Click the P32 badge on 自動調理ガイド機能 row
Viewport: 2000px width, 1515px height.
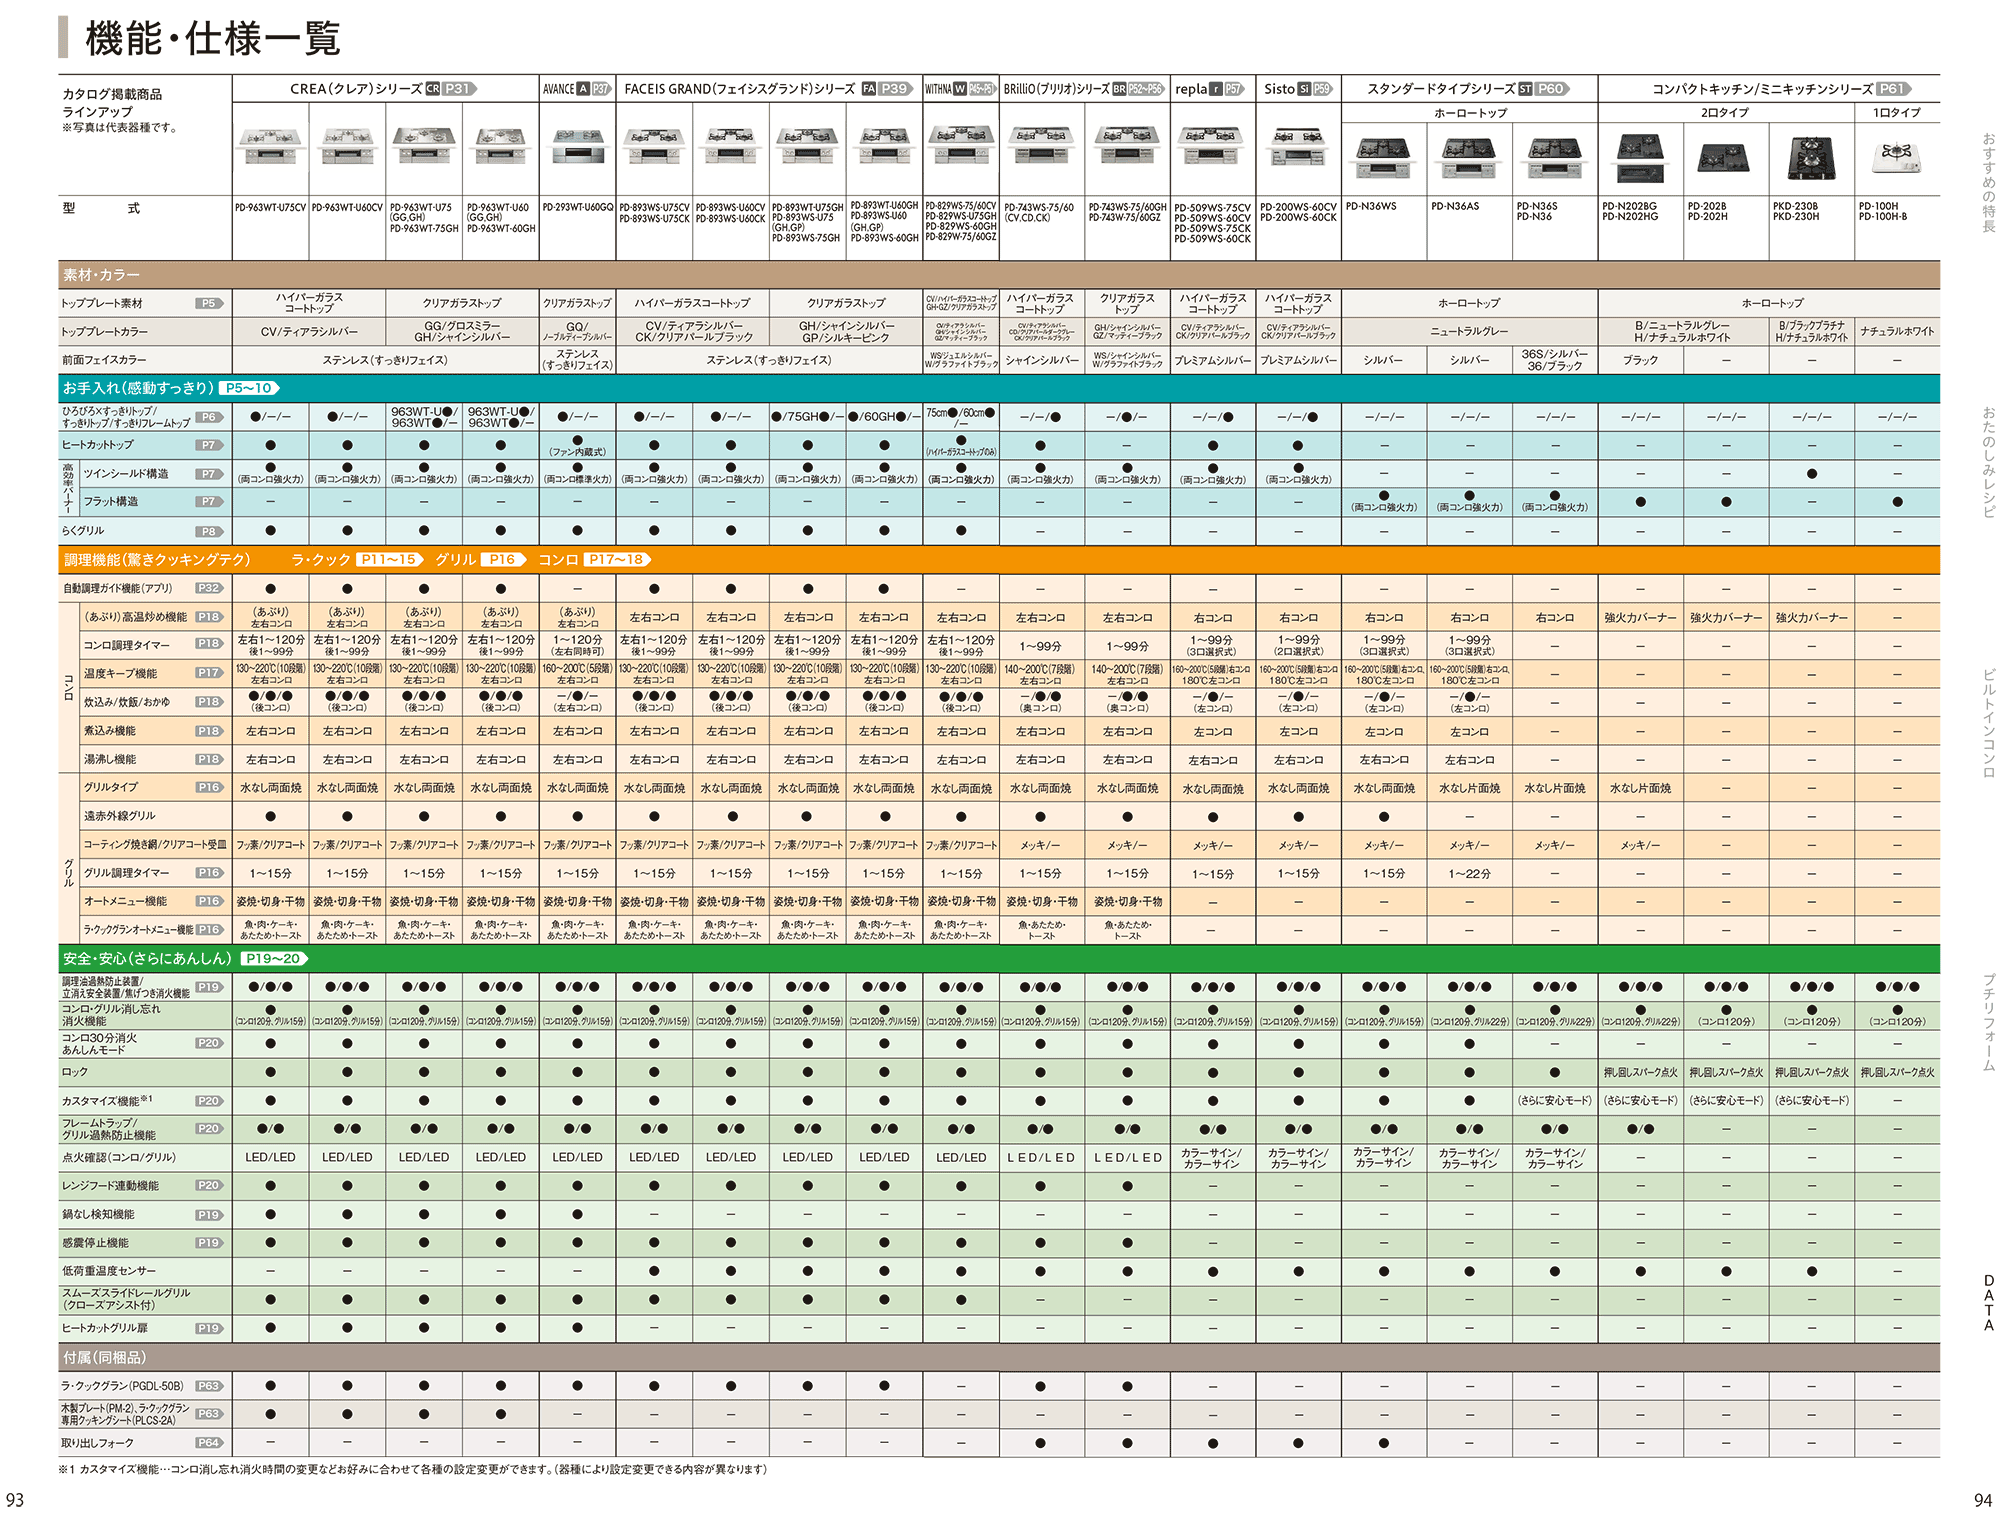(x=209, y=588)
